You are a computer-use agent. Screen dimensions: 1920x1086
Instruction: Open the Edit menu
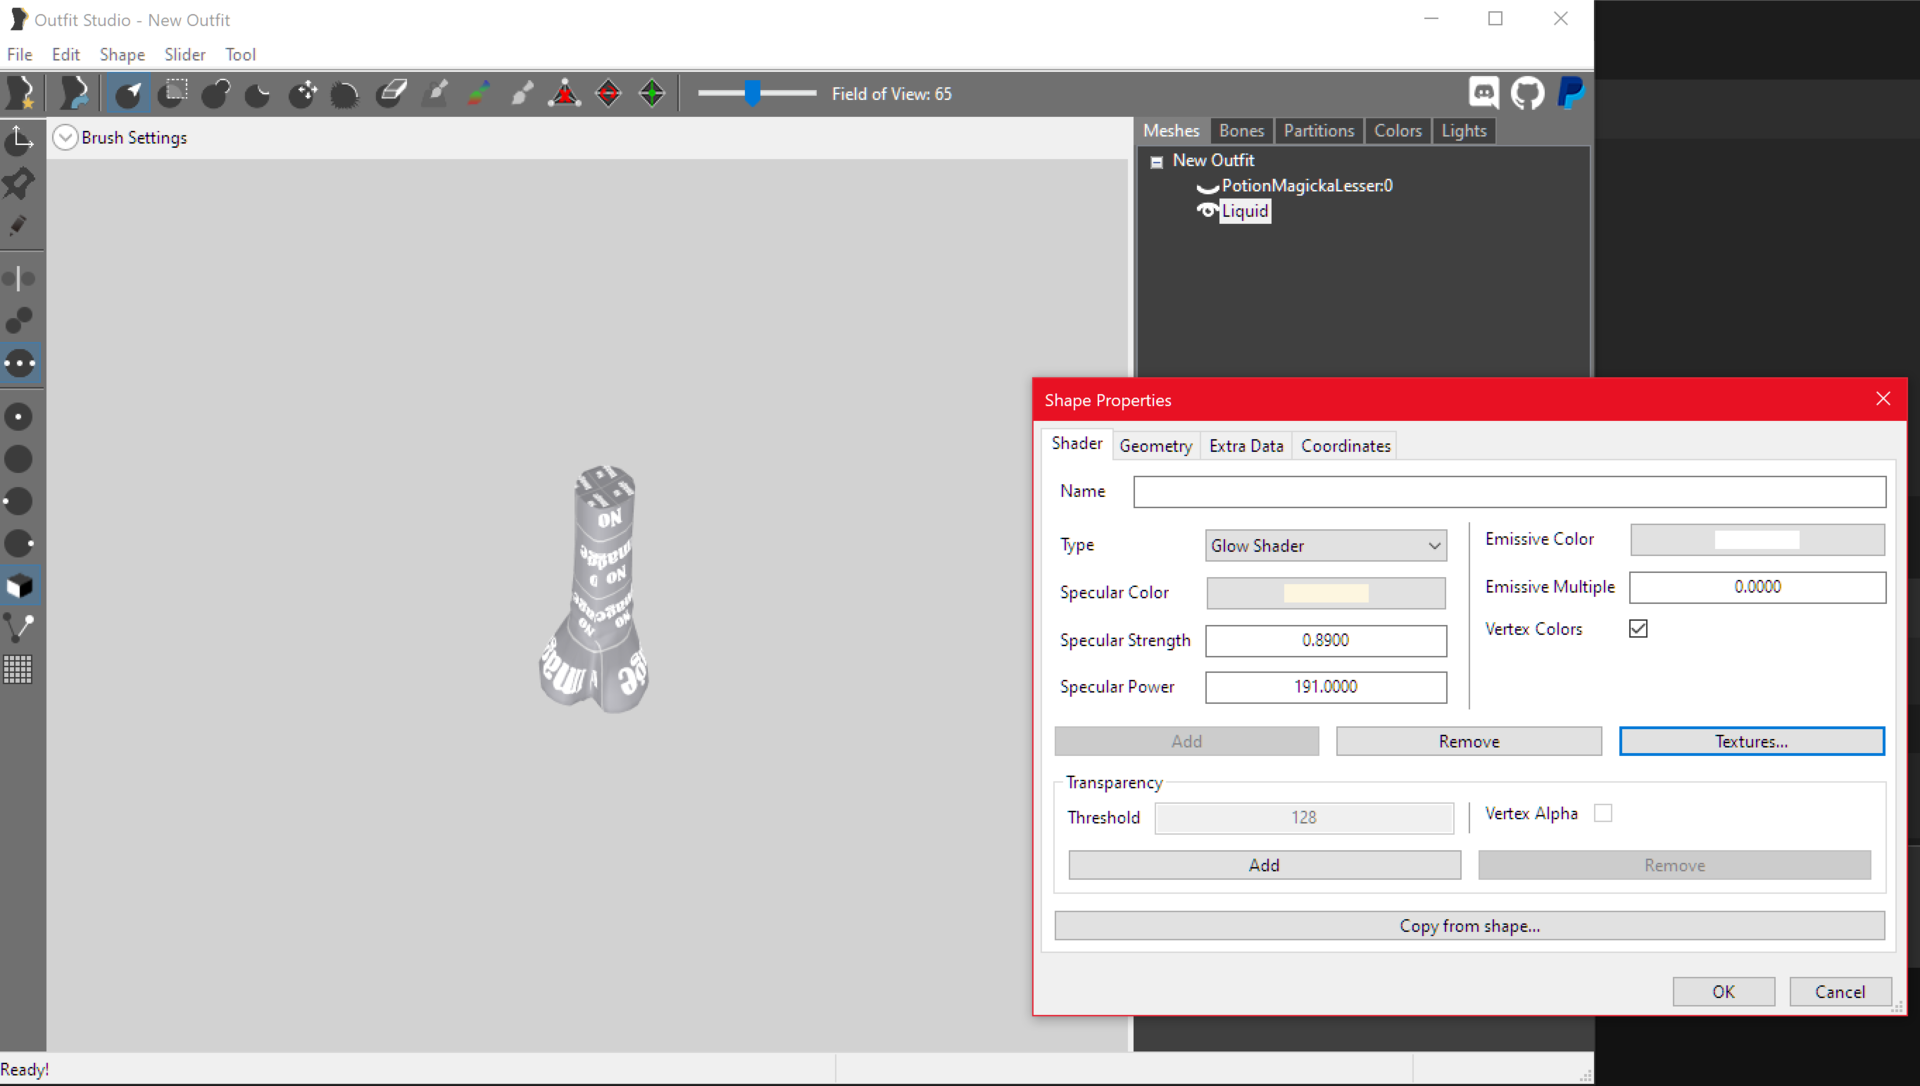tap(66, 55)
